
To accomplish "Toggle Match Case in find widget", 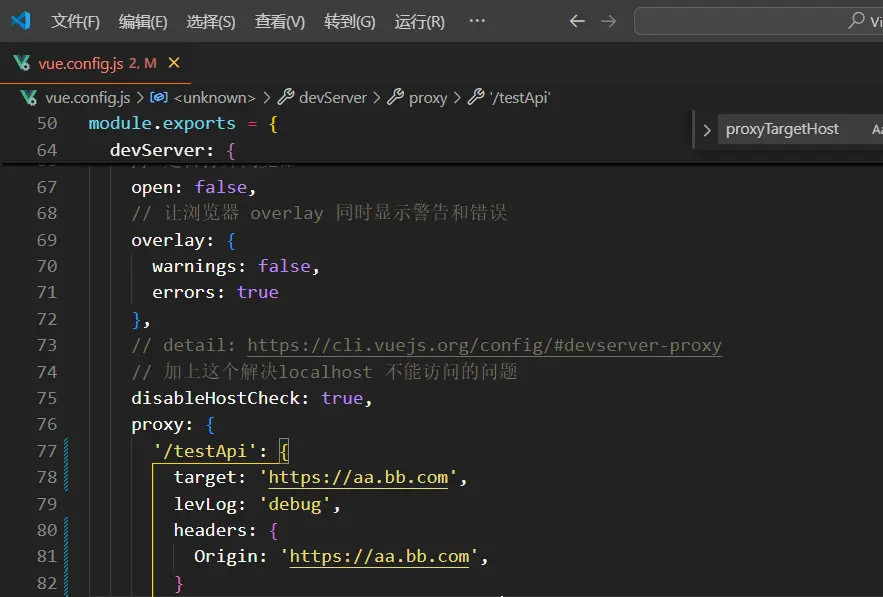I will pos(876,129).
